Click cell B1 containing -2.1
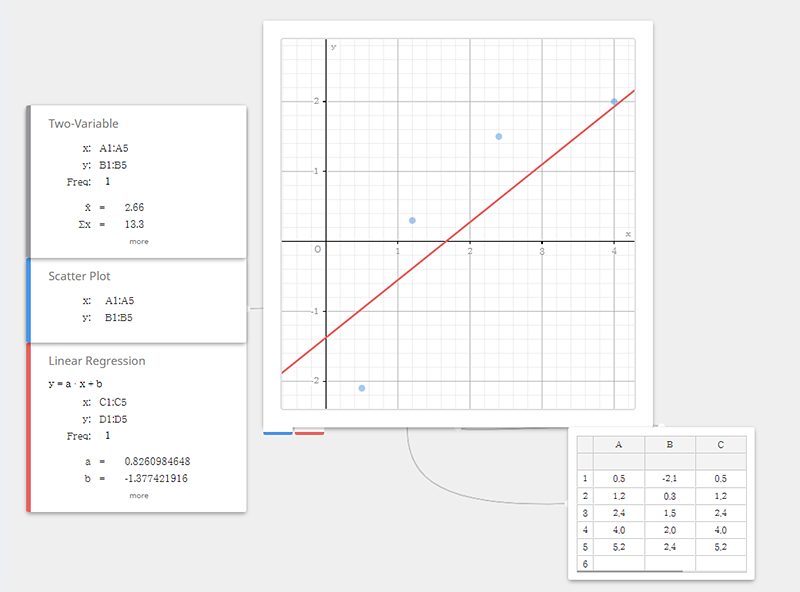This screenshot has height=592, width=800. pyautogui.click(x=670, y=479)
